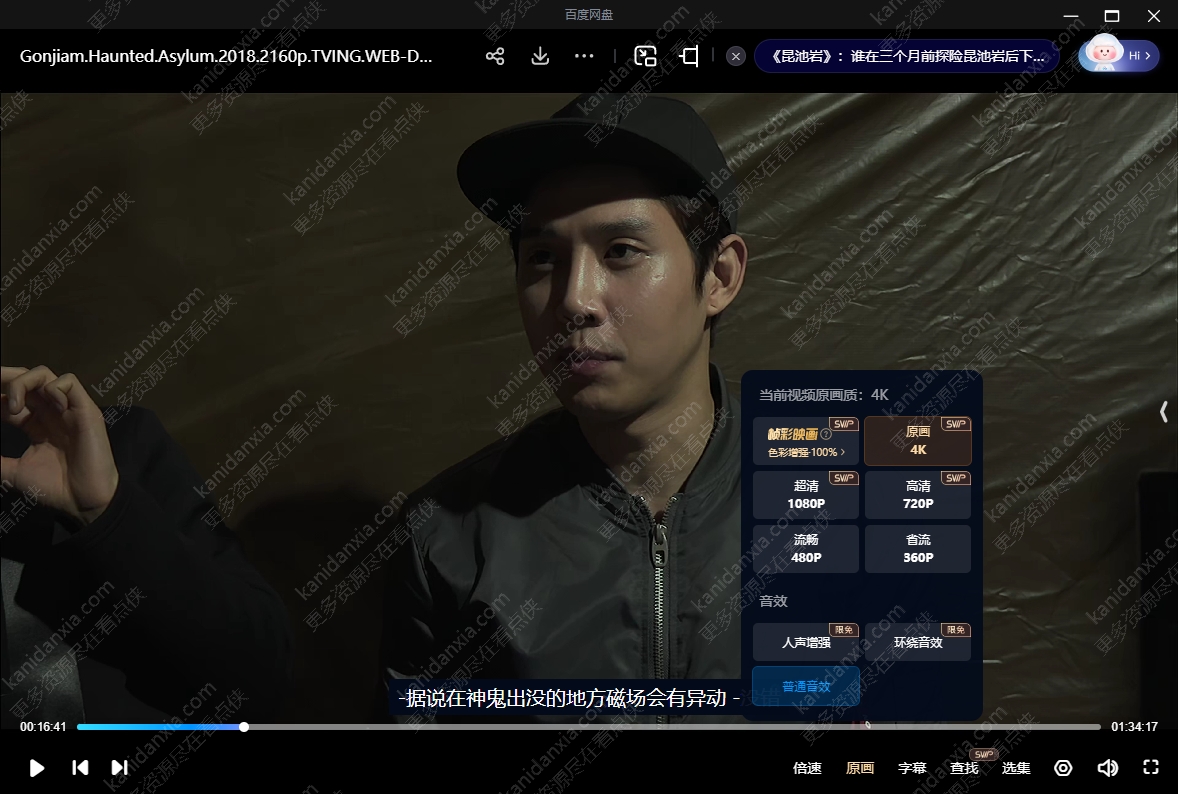The height and width of the screenshot is (794, 1178).
Task: Open the more options ellipsis menu
Action: 585,56
